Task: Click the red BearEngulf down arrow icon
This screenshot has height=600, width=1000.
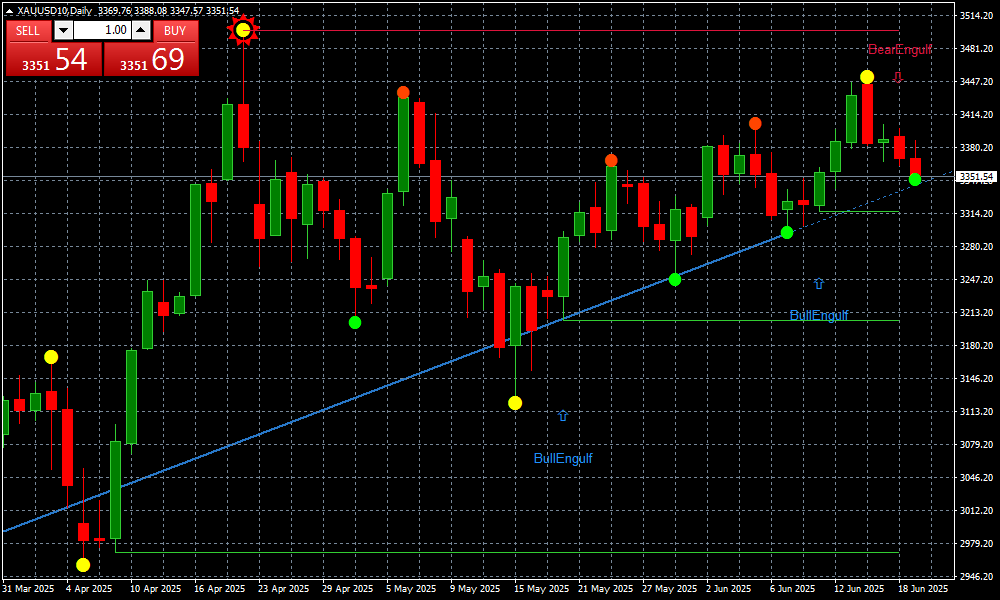Action: [x=898, y=76]
